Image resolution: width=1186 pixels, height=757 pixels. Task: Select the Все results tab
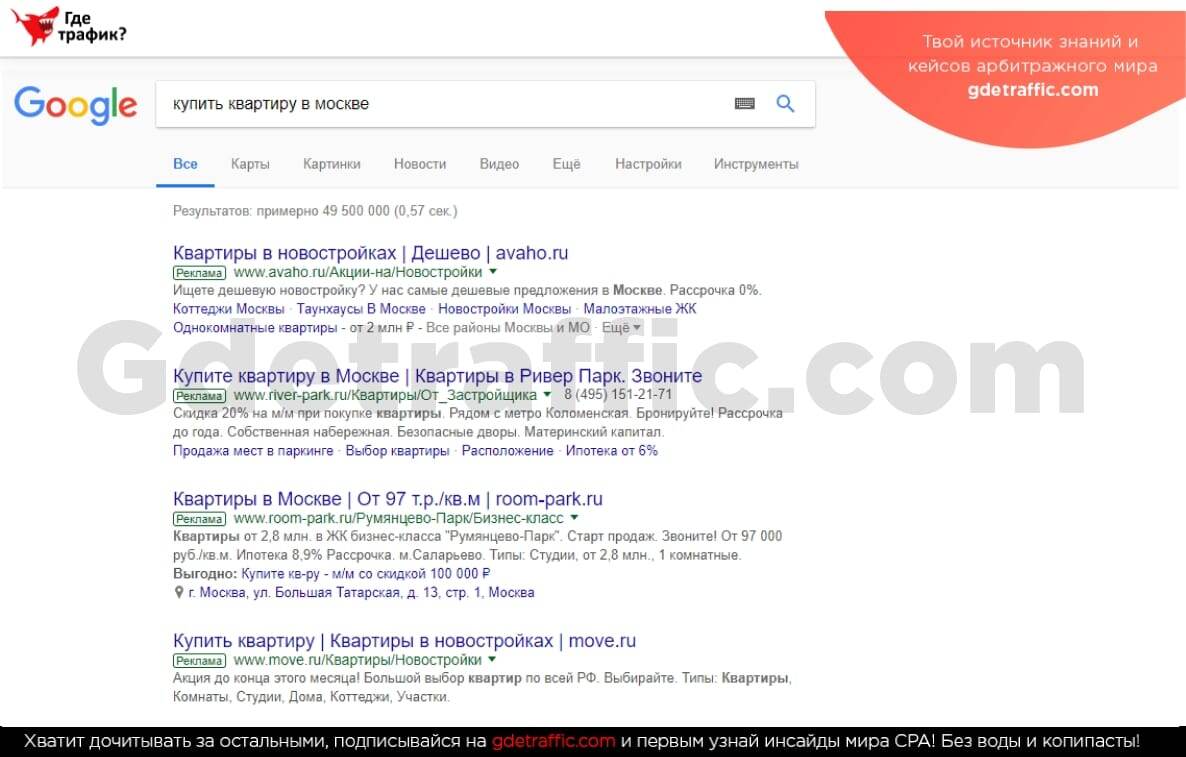click(x=185, y=164)
